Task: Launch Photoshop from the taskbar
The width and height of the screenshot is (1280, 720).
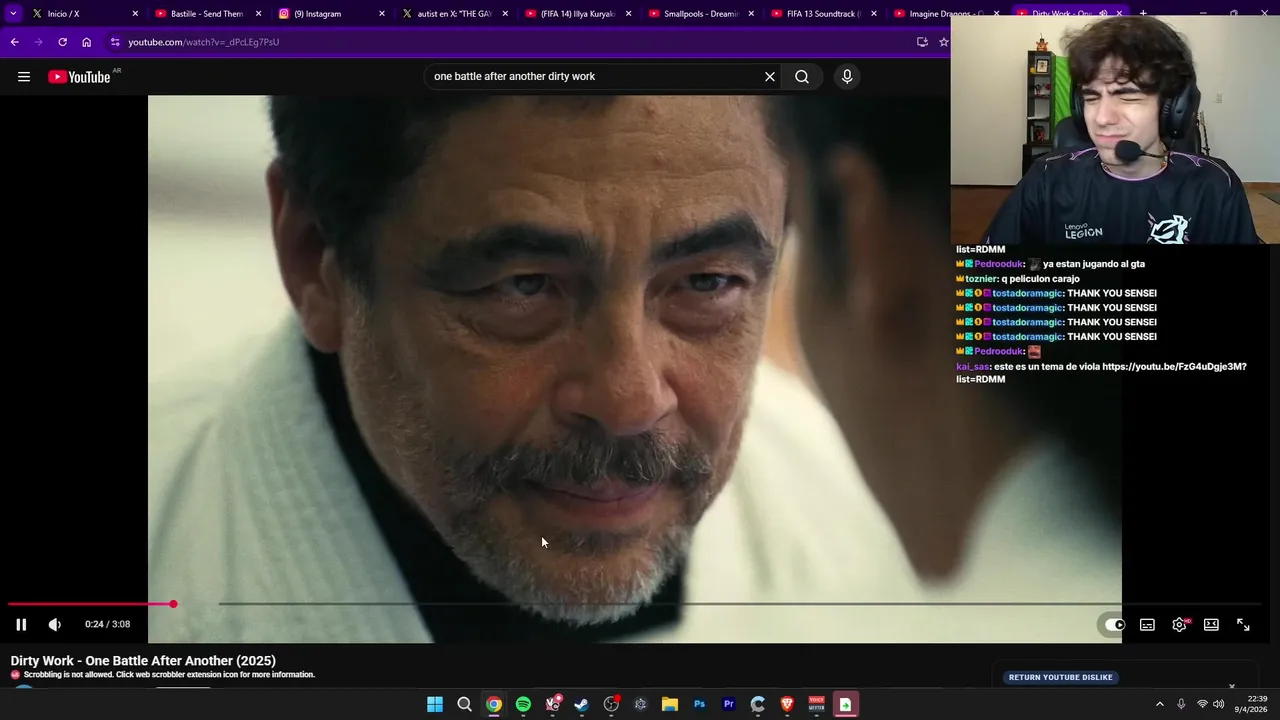Action: click(x=699, y=704)
